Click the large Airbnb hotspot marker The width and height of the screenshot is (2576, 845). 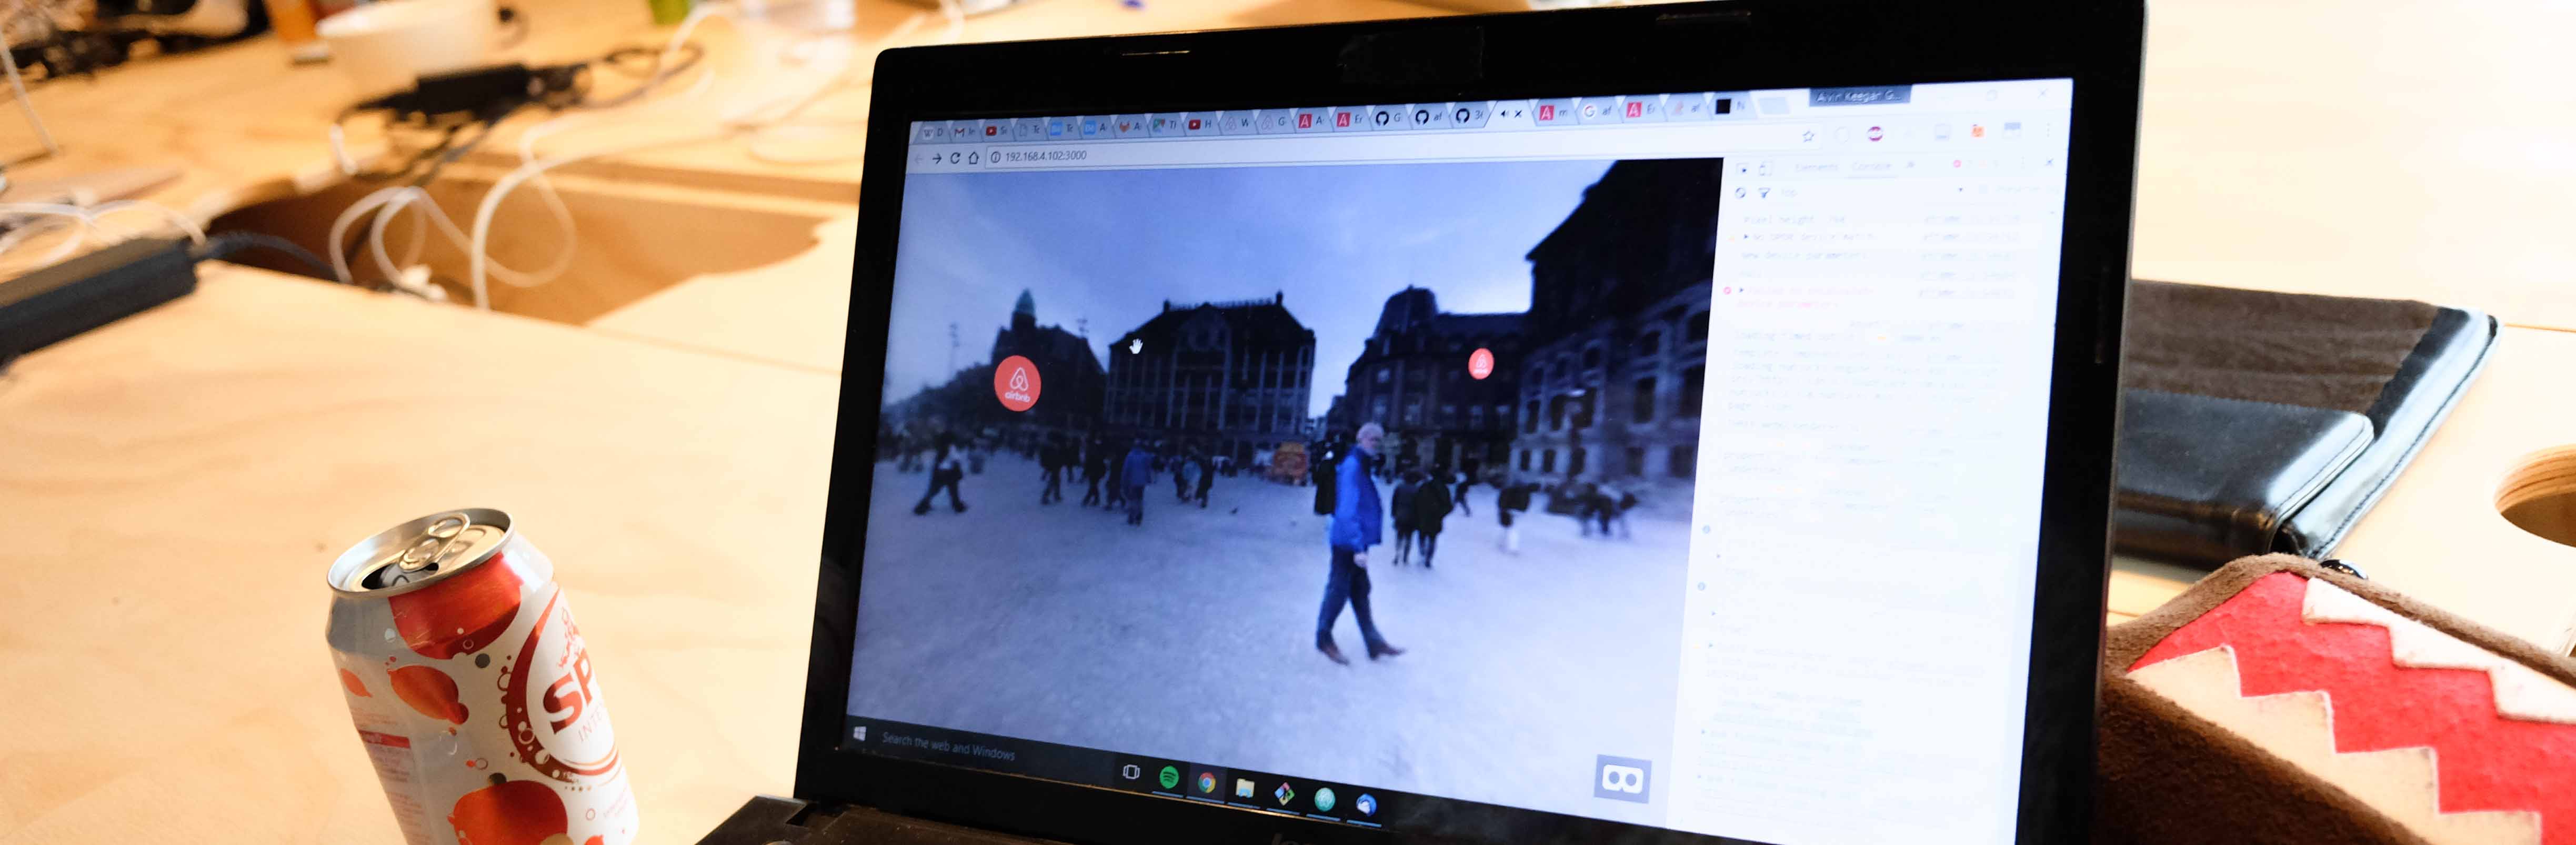pyautogui.click(x=1017, y=383)
